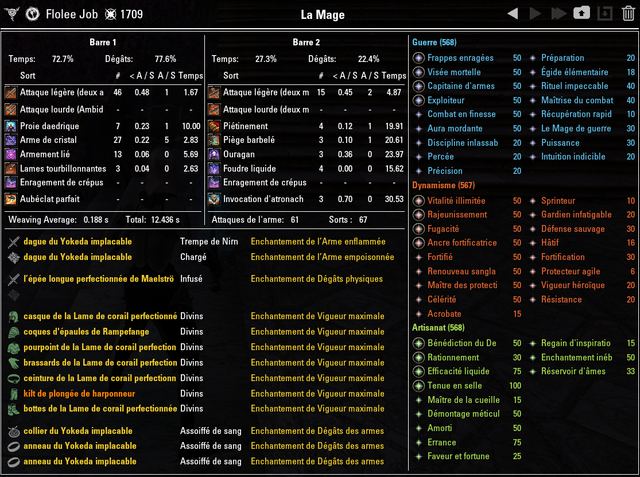This screenshot has width=640, height=477.
Task: Advance to the next fight with the right arrow
Action: [535, 14]
